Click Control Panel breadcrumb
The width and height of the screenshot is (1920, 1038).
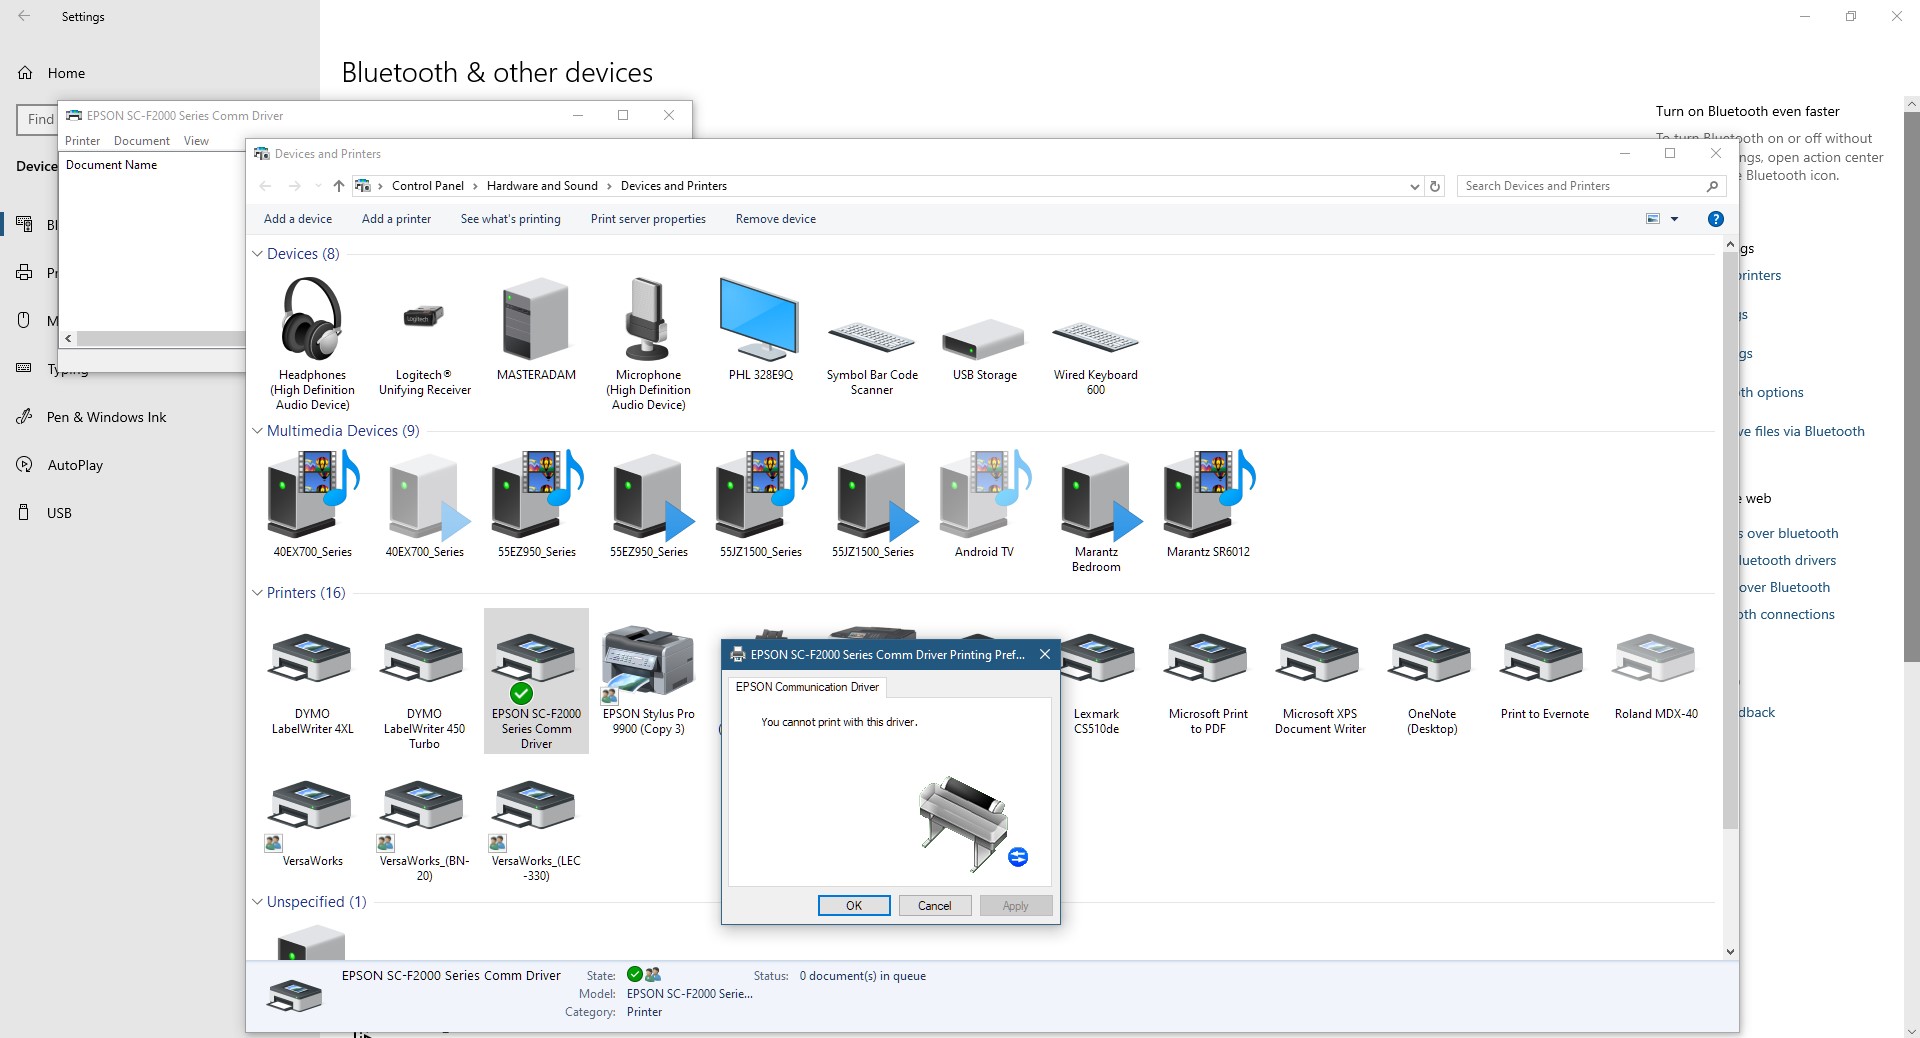[428, 186]
